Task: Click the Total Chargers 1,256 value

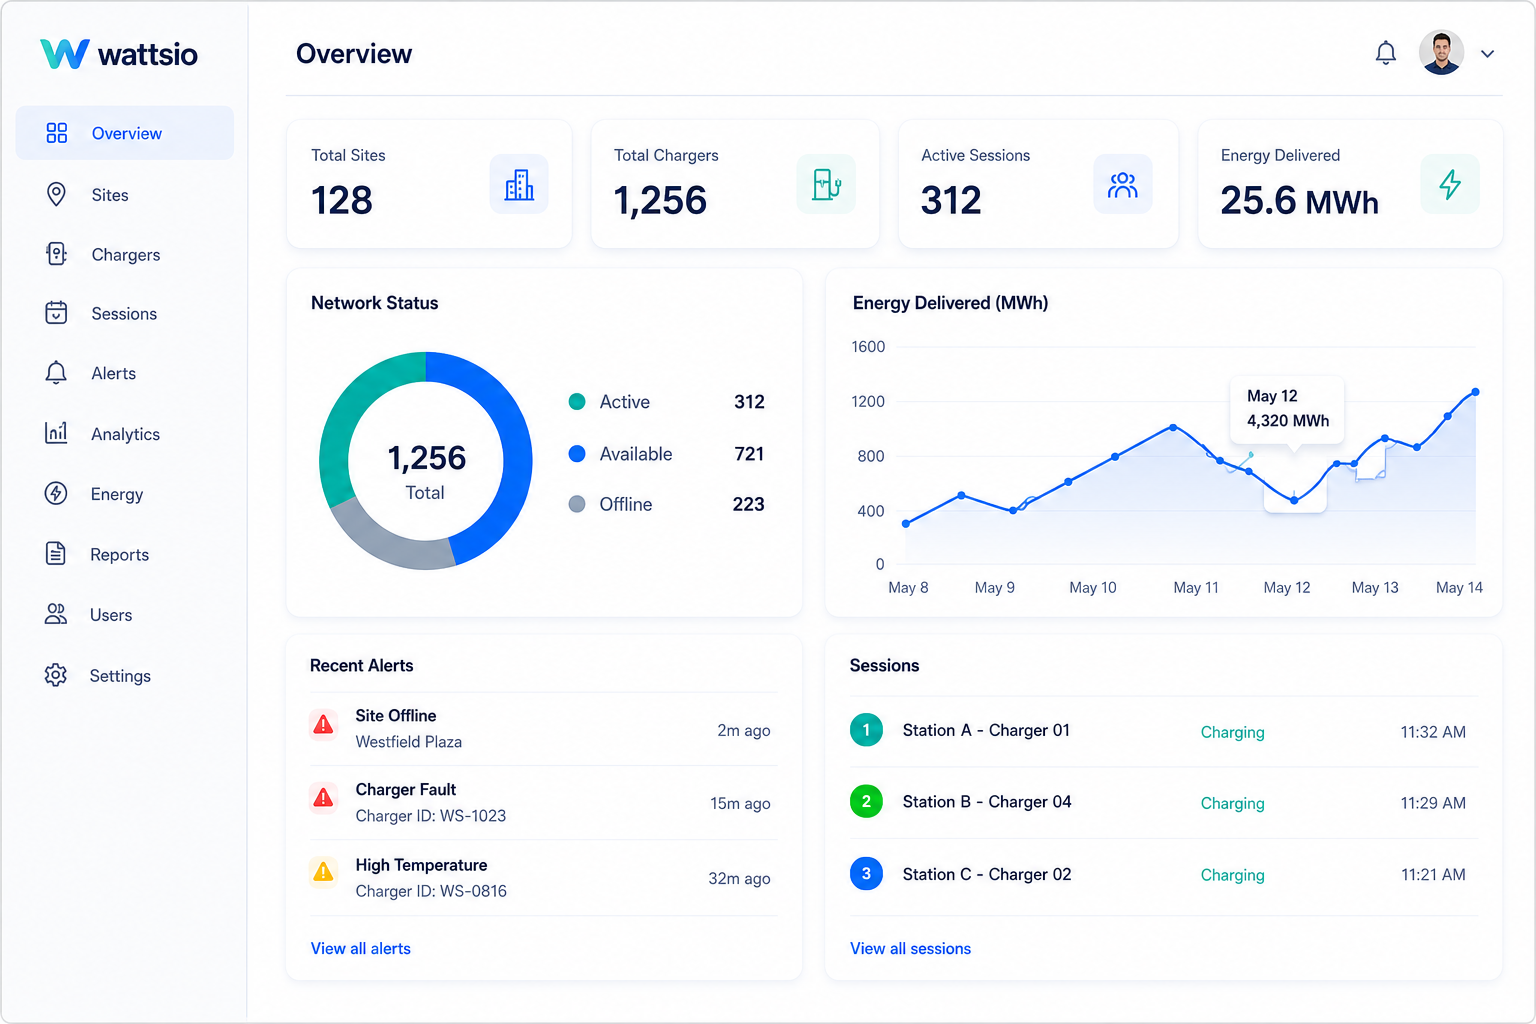Action: click(x=660, y=201)
